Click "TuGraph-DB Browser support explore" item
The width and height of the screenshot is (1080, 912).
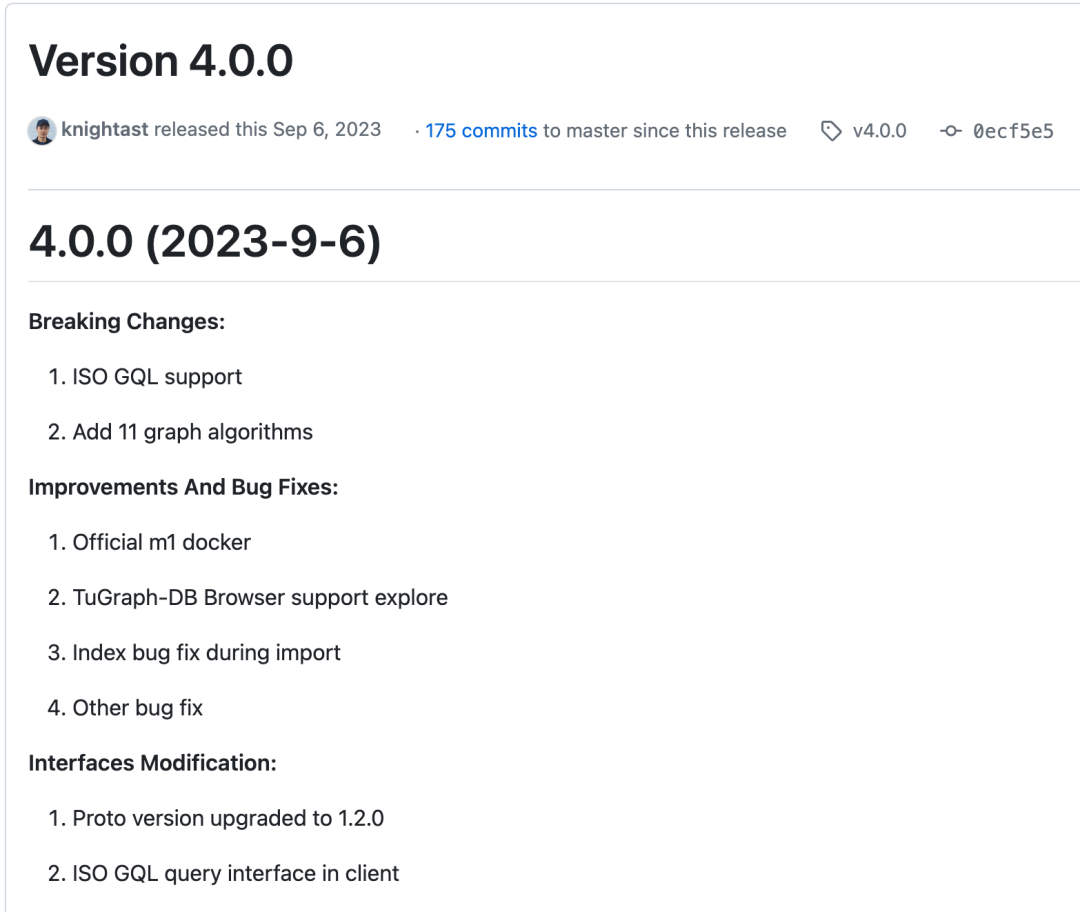tap(260, 597)
